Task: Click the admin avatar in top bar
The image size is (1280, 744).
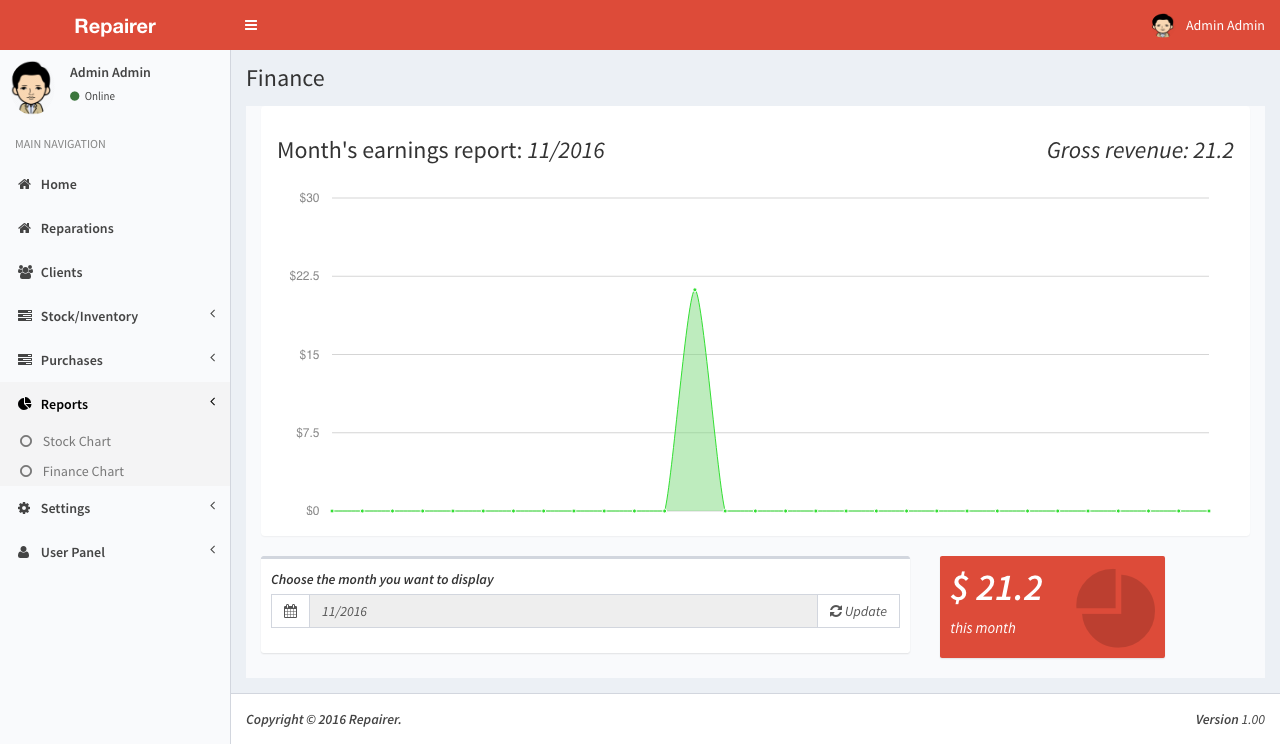Action: 1162,25
